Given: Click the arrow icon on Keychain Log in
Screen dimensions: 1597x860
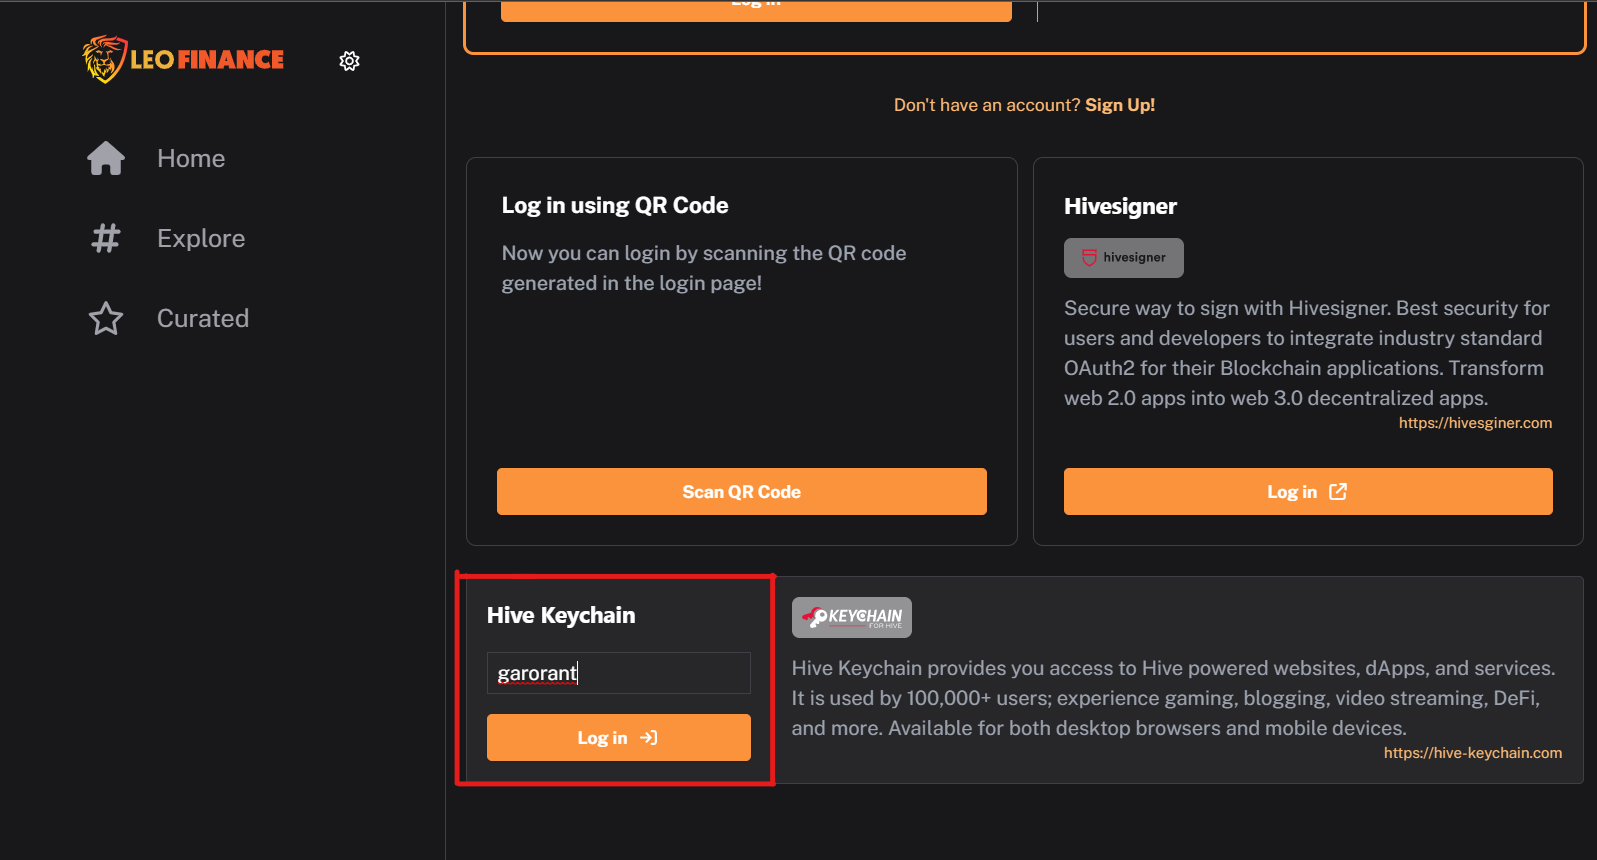Looking at the screenshot, I should point(649,737).
